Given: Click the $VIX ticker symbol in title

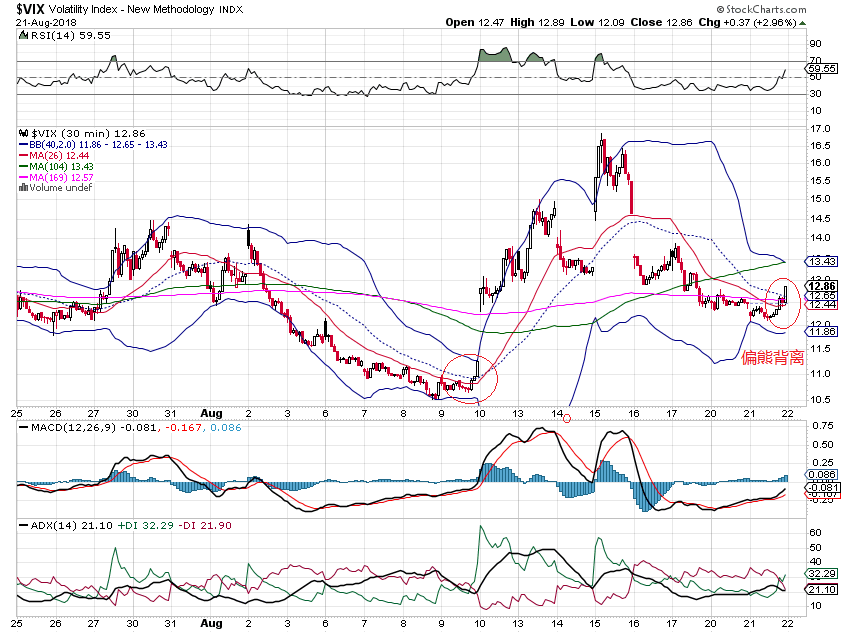Looking at the screenshot, I should (x=33, y=9).
